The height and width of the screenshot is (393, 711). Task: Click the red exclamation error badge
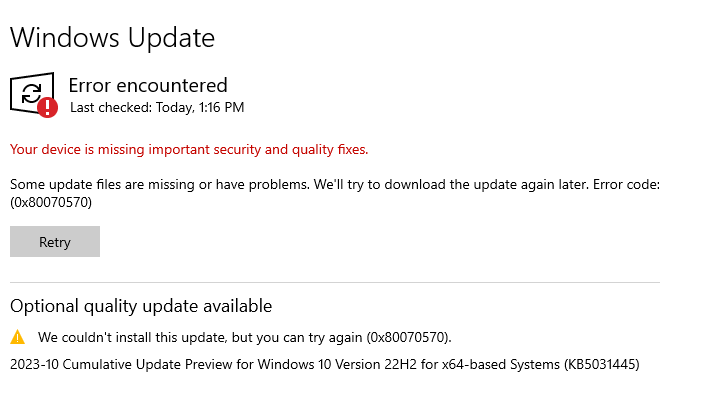point(48,108)
